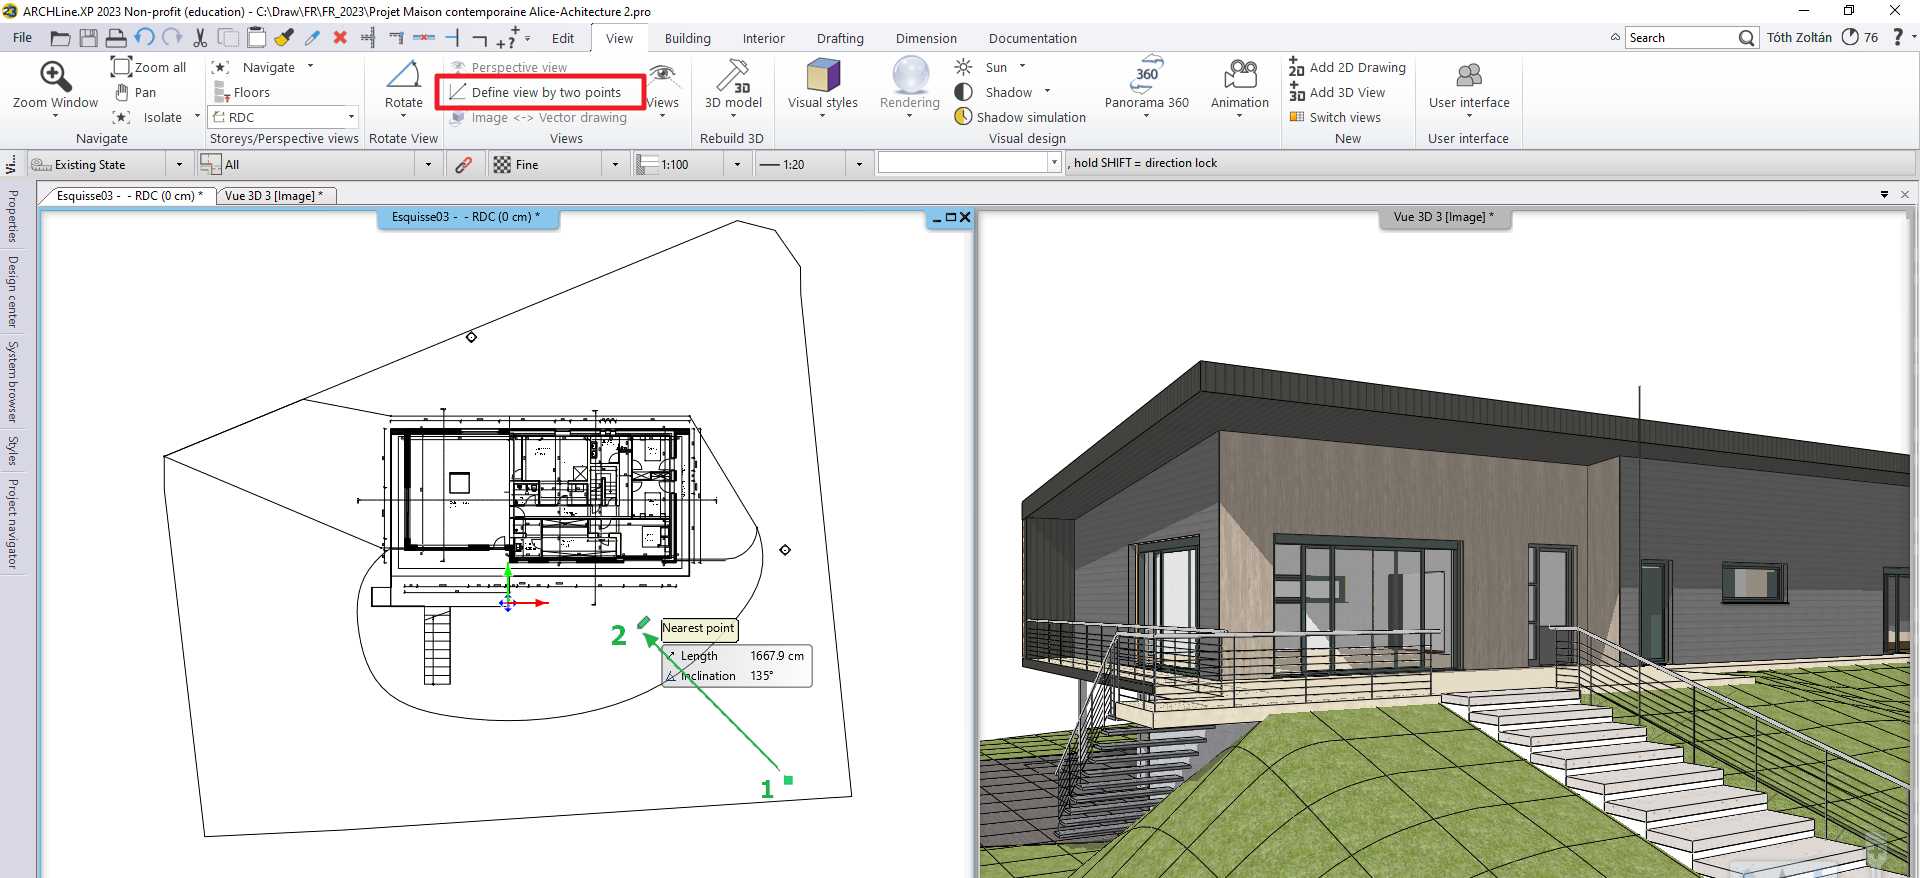Switch to the Building ribbon tab

[x=687, y=38]
